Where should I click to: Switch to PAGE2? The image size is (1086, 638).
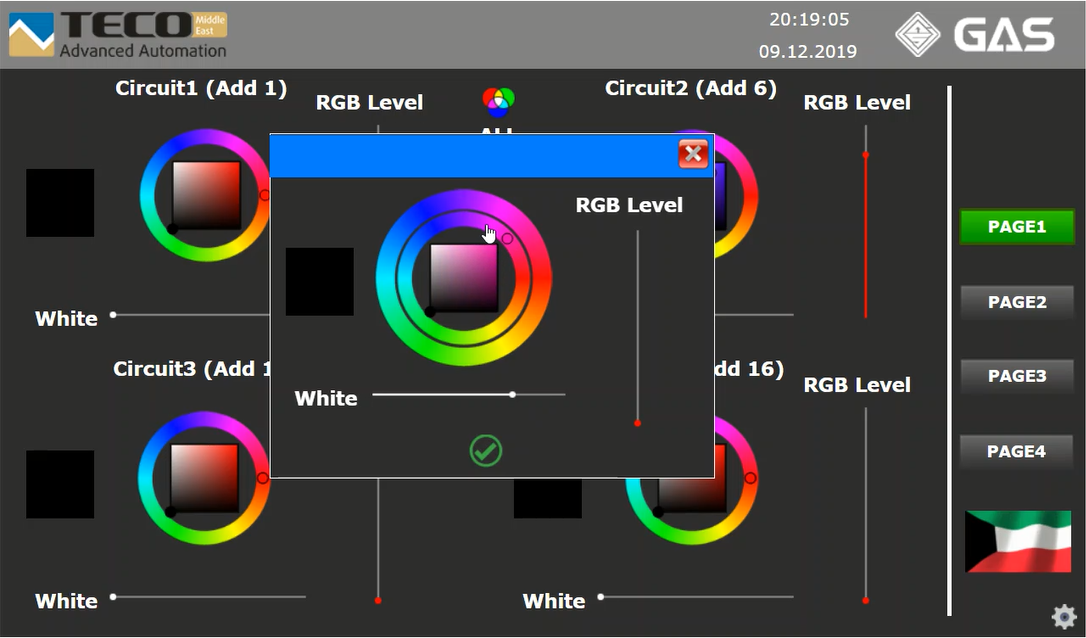[x=1016, y=302]
